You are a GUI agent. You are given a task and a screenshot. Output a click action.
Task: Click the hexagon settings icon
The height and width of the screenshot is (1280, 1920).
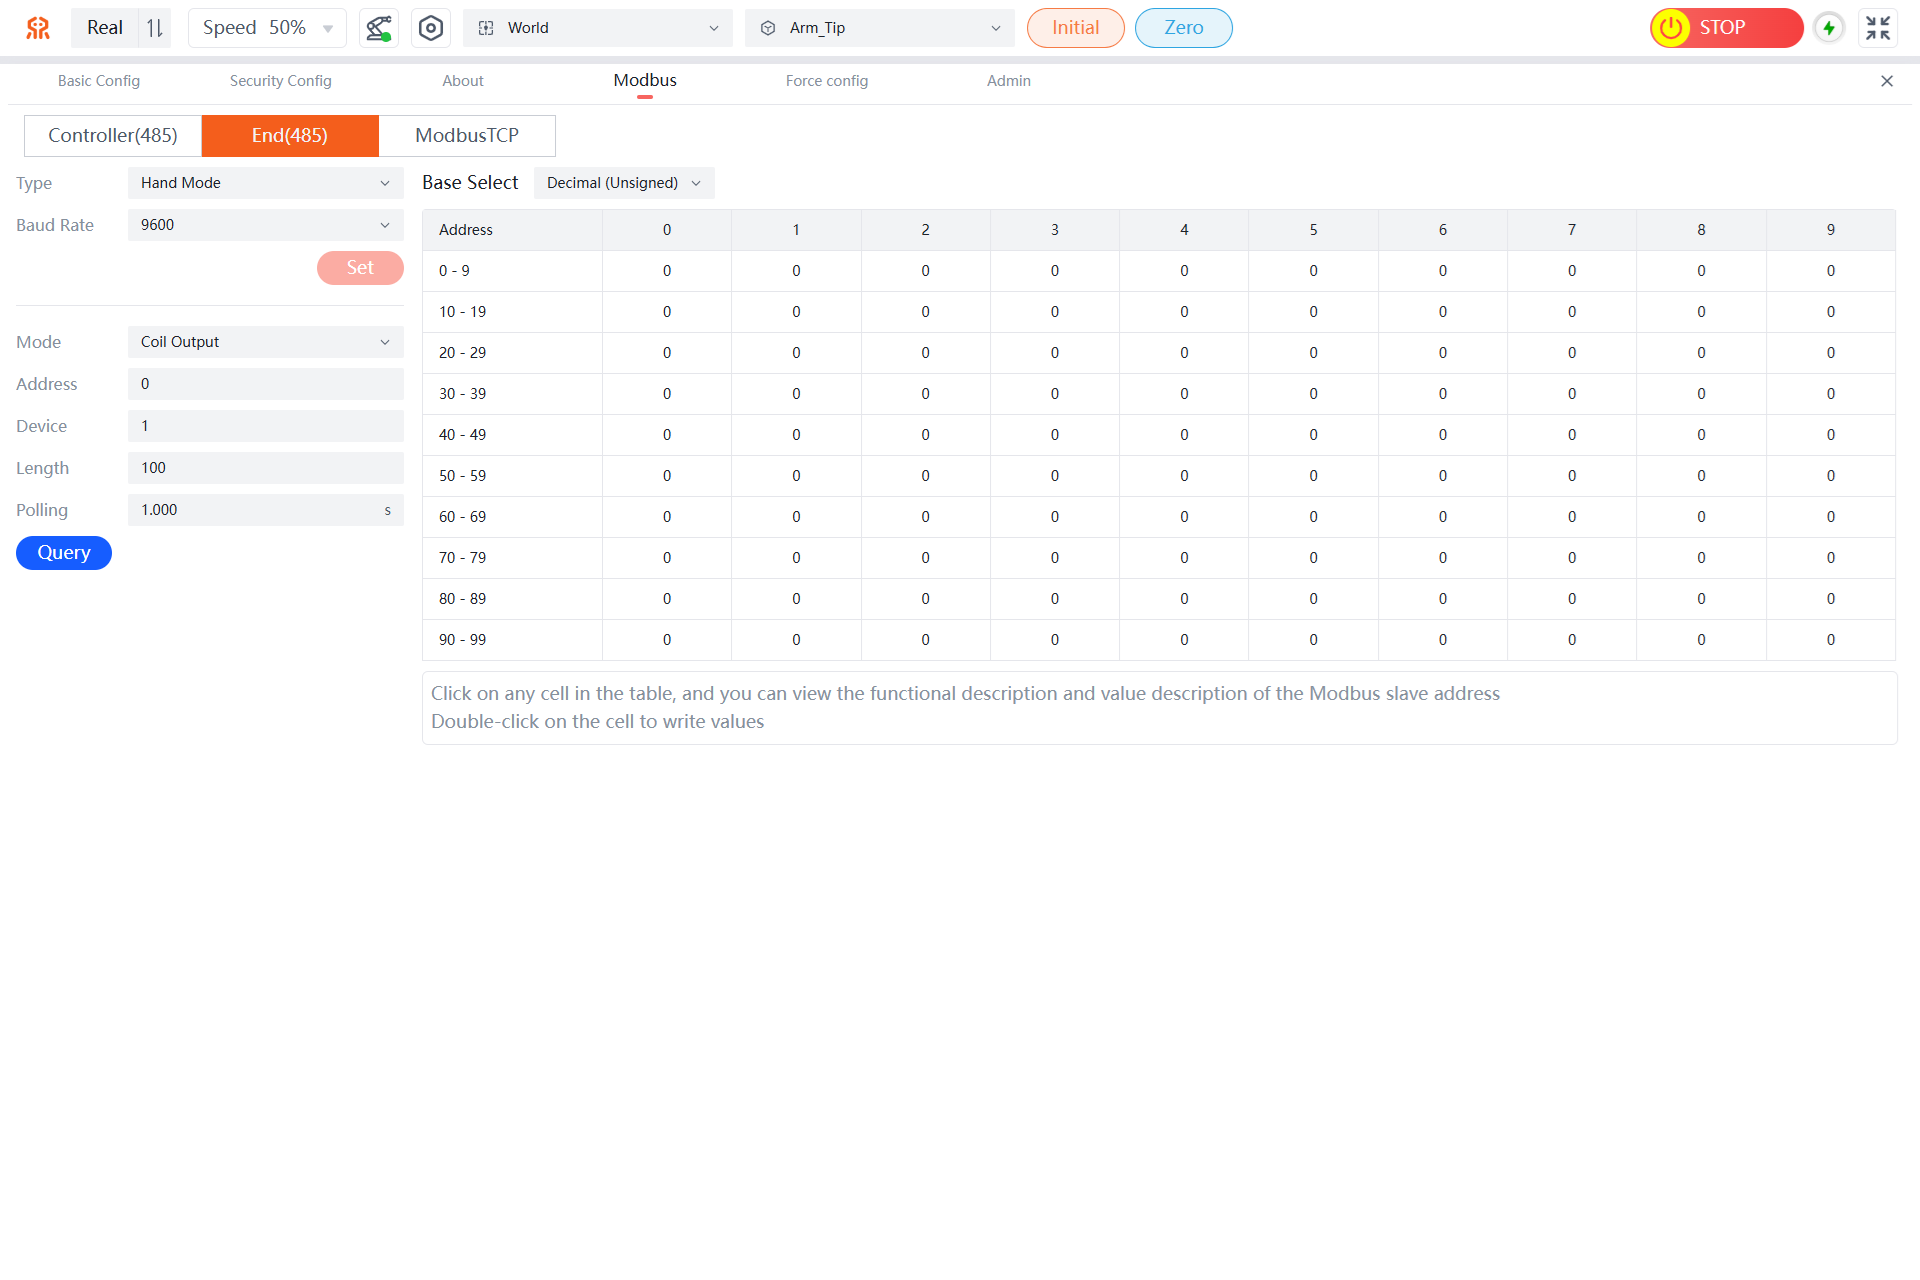pos(431,28)
